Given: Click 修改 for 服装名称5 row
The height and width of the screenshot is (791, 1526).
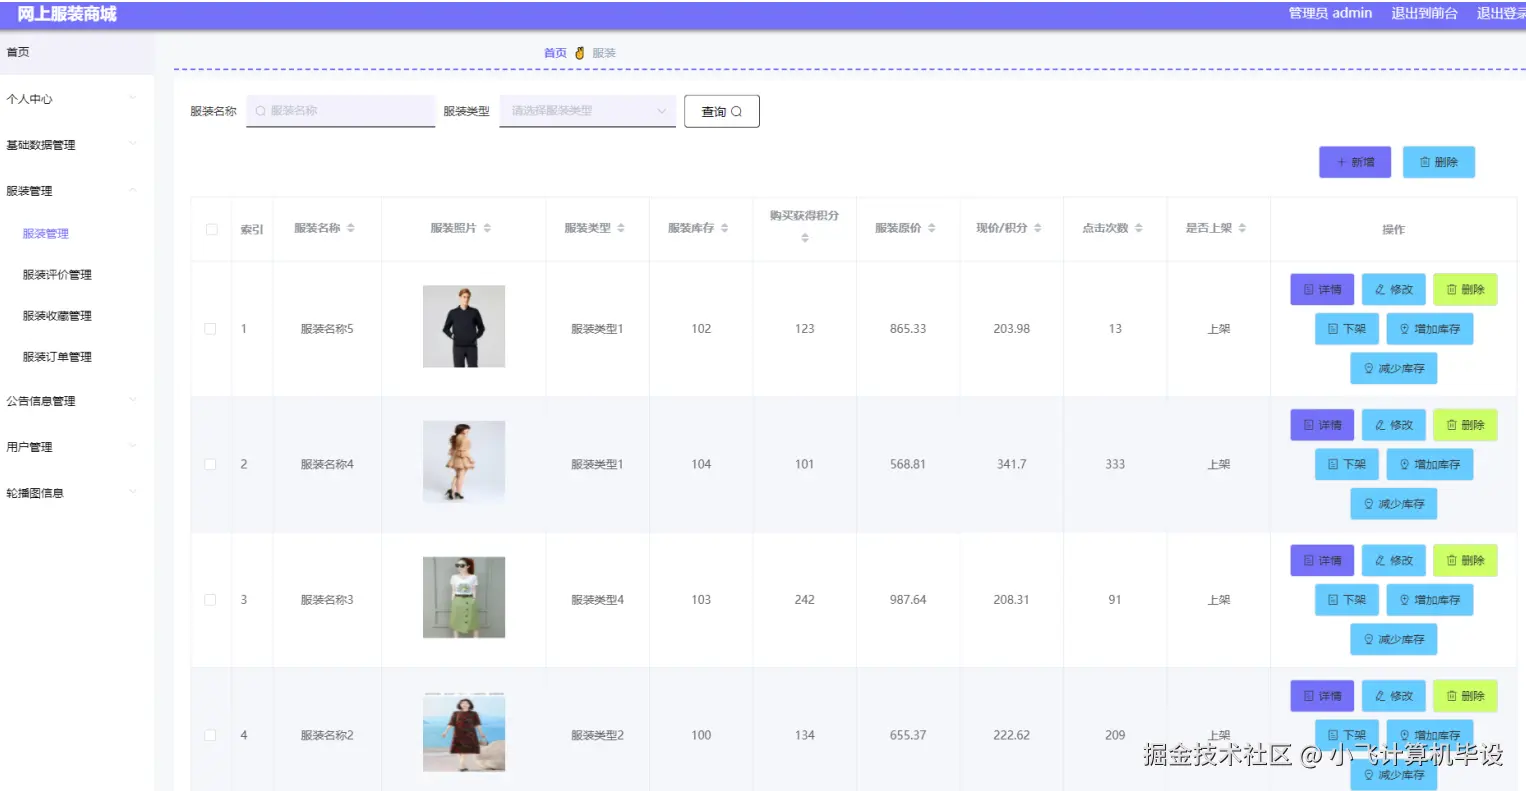Looking at the screenshot, I should [1394, 289].
